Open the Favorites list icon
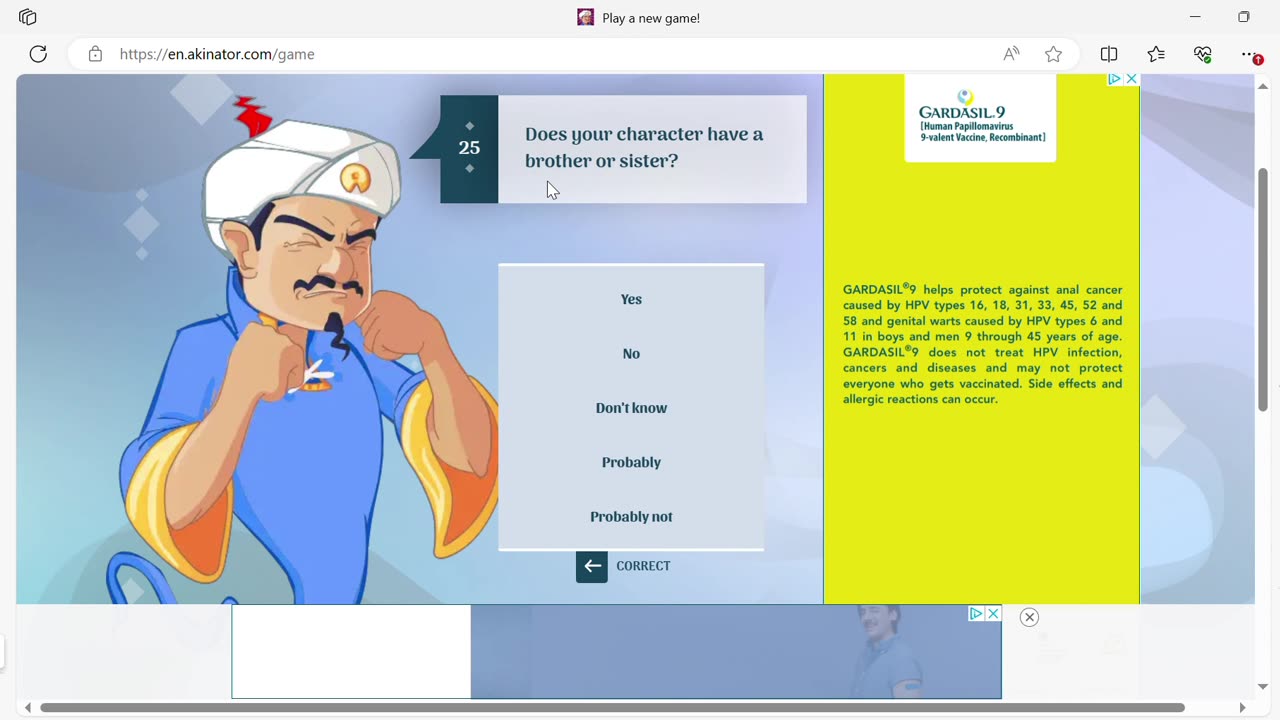This screenshot has height=720, width=1280. 1156,54
